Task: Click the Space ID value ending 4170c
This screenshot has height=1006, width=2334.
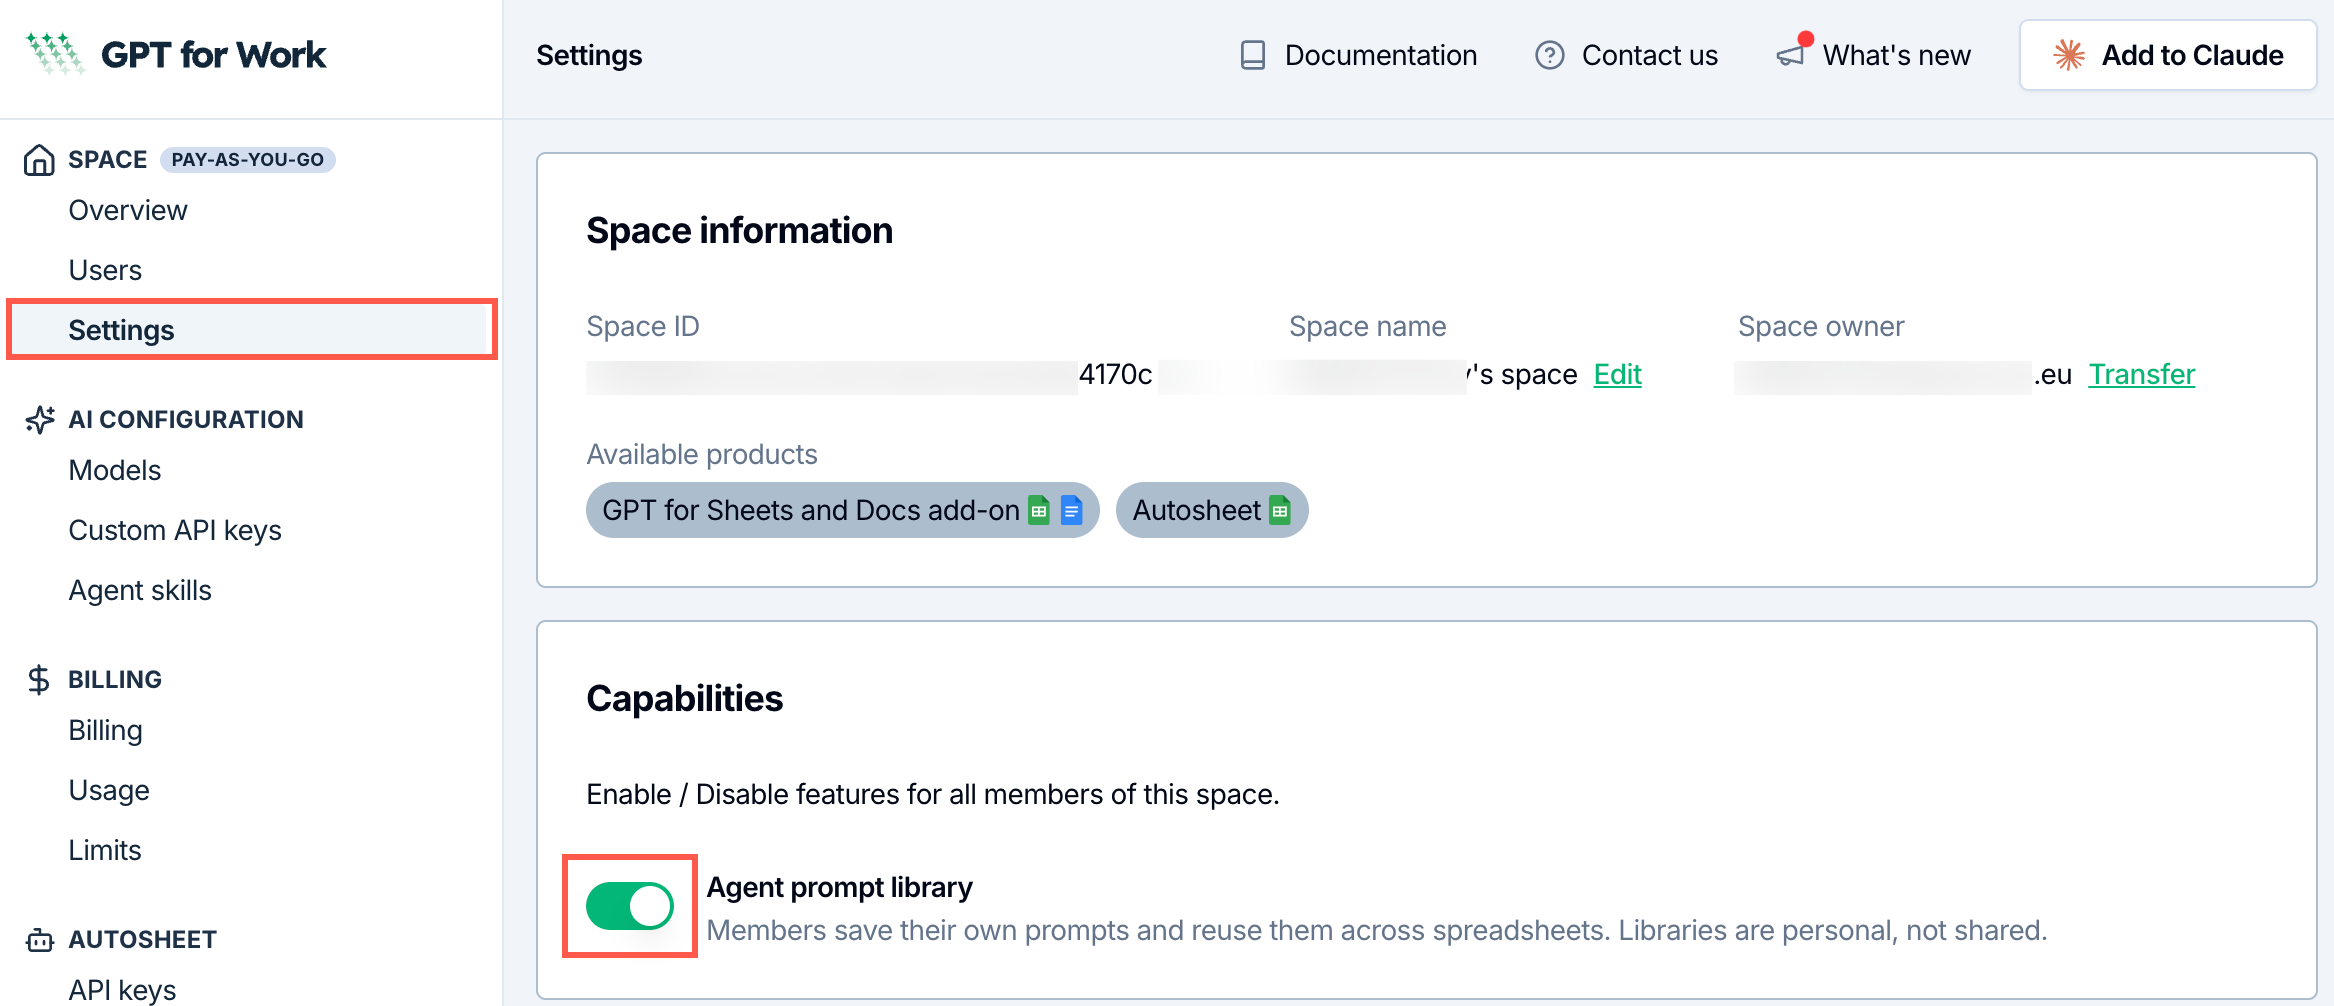Action: (x=869, y=375)
